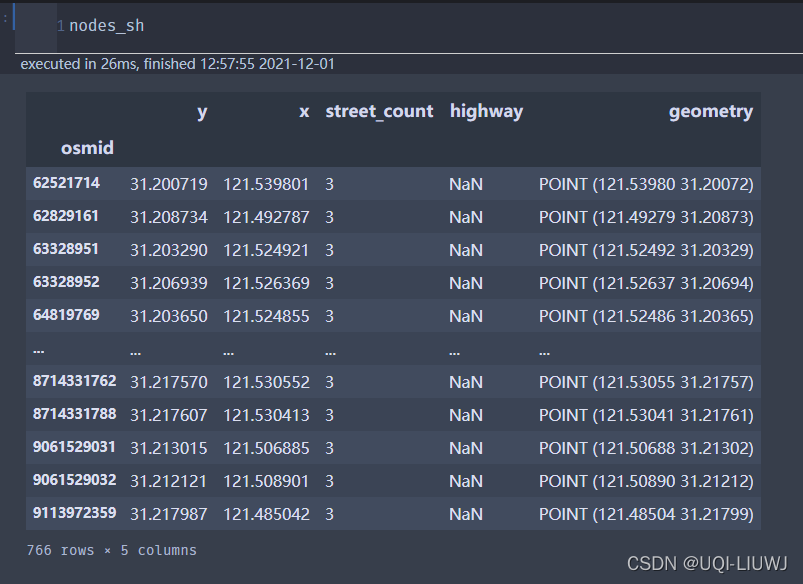Click geometry POINT (121.50688 31.21302)
The width and height of the screenshot is (803, 584).
point(646,448)
